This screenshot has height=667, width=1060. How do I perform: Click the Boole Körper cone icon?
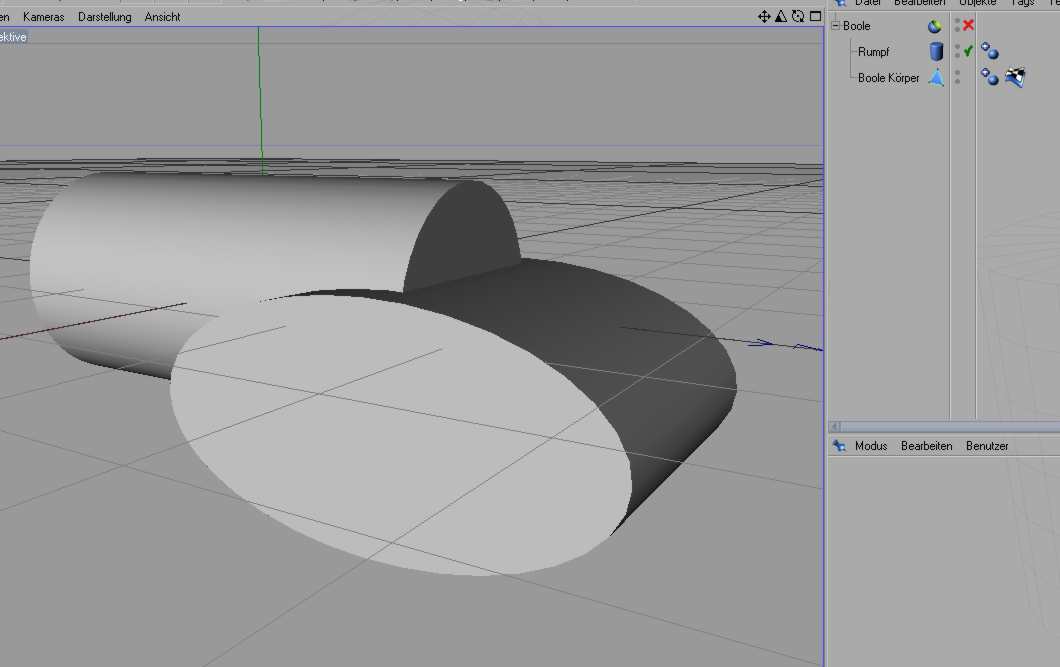[x=936, y=78]
